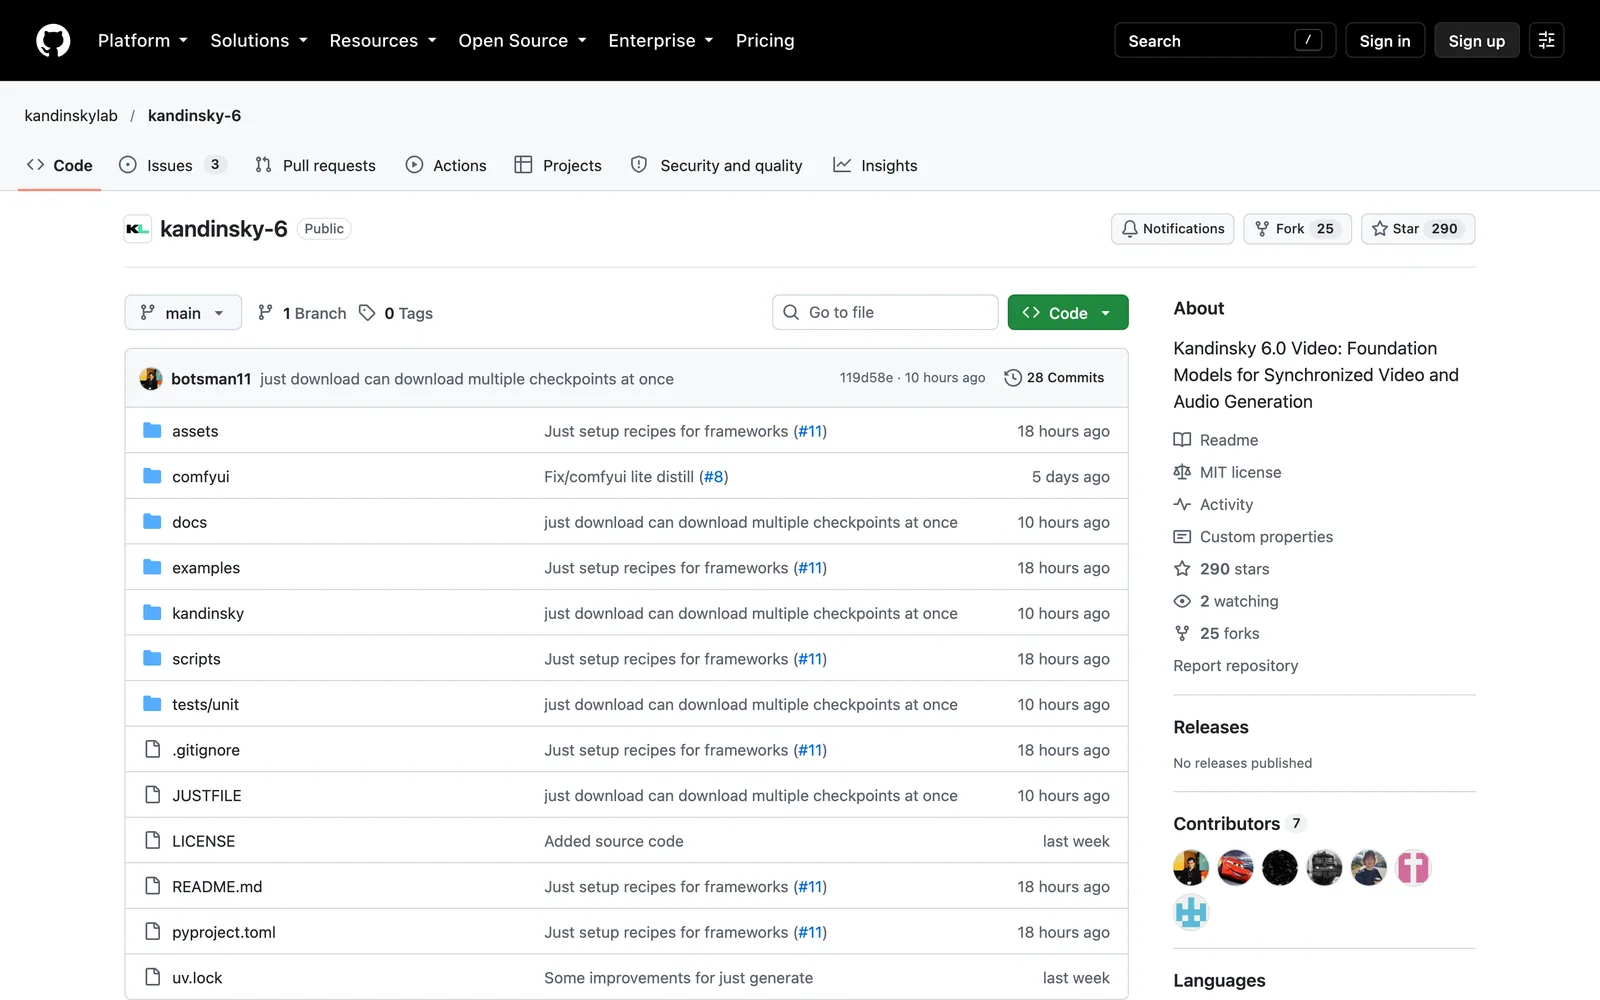
Task: Switch to the Pull requests tab
Action: pos(316,165)
